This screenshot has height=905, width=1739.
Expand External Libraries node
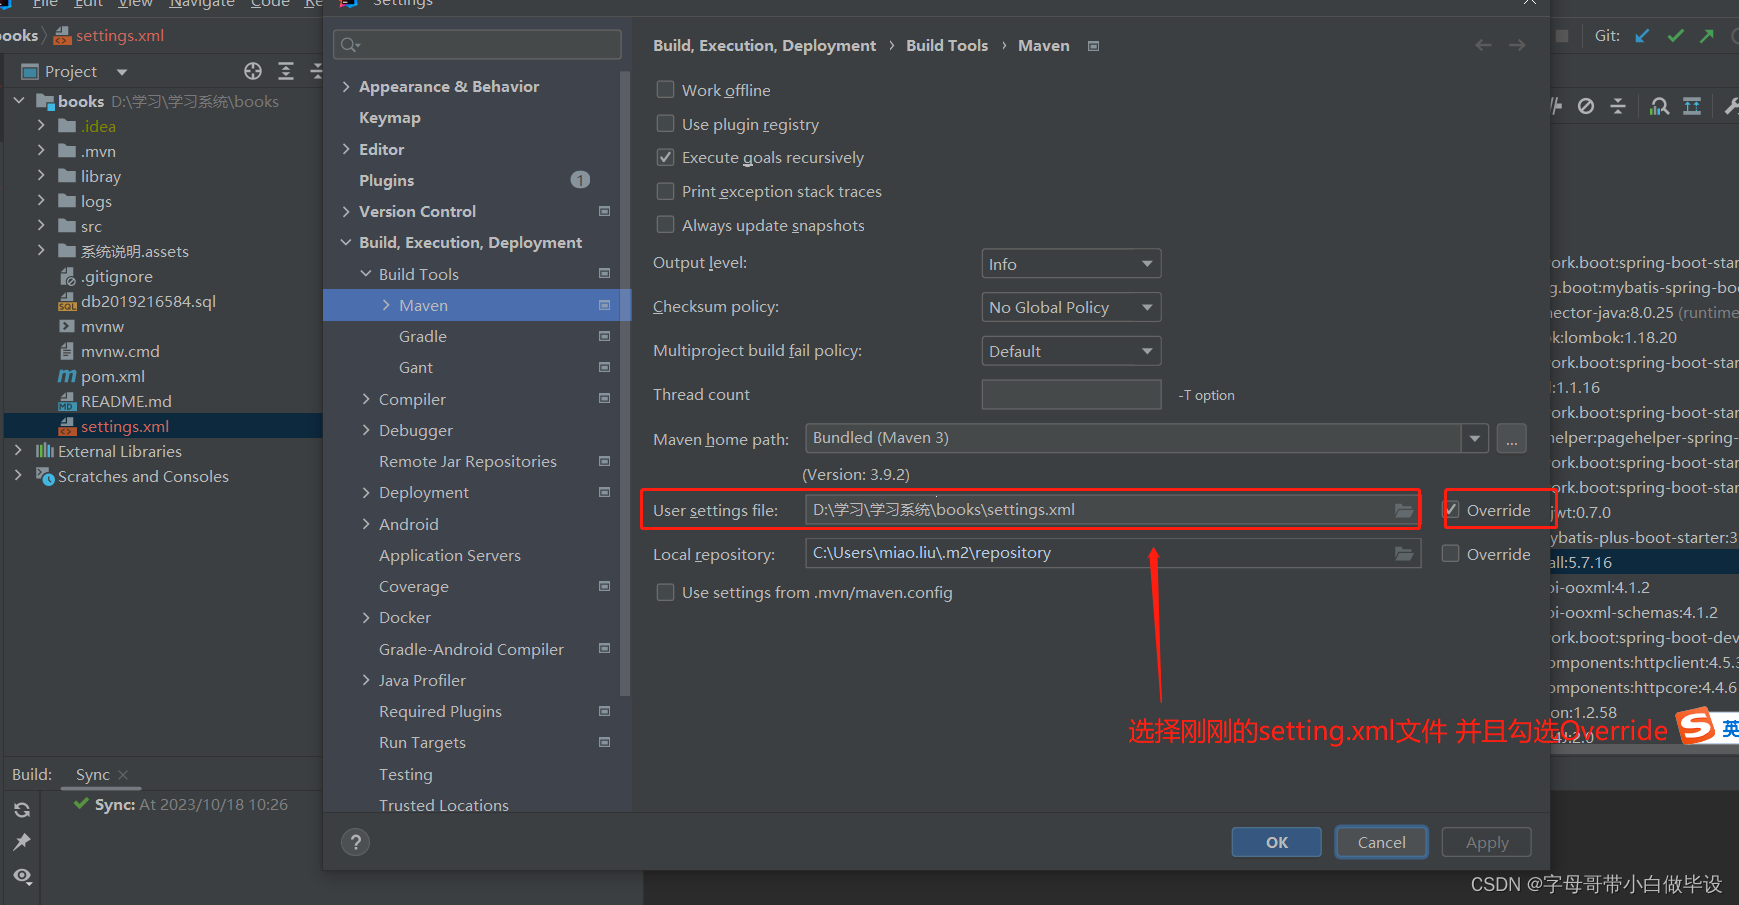pyautogui.click(x=18, y=451)
